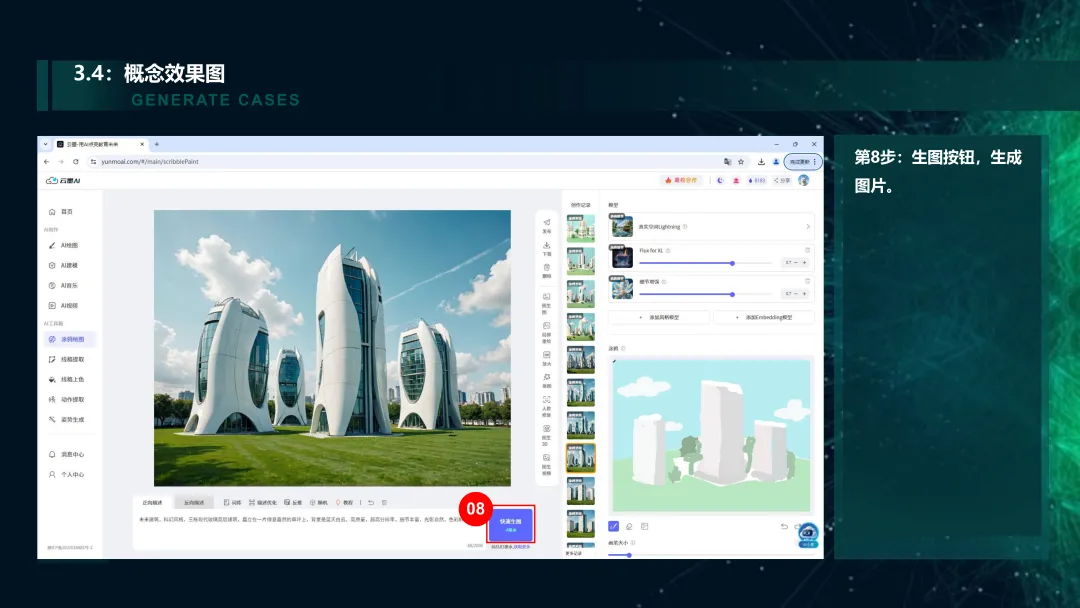The image size is (1080, 608).
Task: Select first thumbnail in 创作记录
Action: (x=581, y=228)
